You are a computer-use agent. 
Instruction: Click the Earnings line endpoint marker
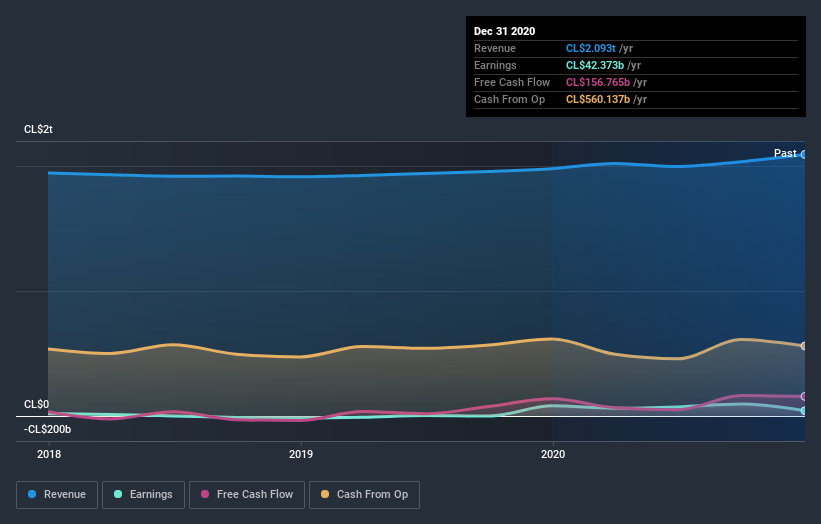[804, 411]
